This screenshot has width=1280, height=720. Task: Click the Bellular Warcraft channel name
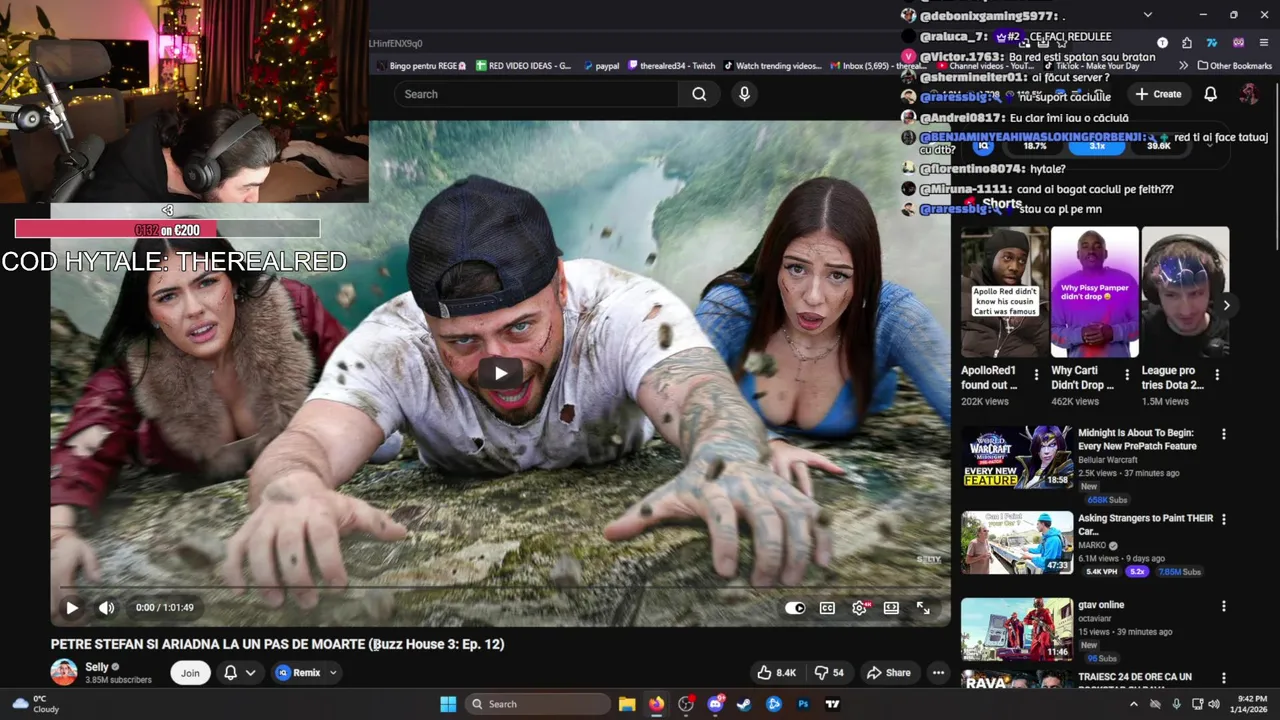[x=1108, y=460]
